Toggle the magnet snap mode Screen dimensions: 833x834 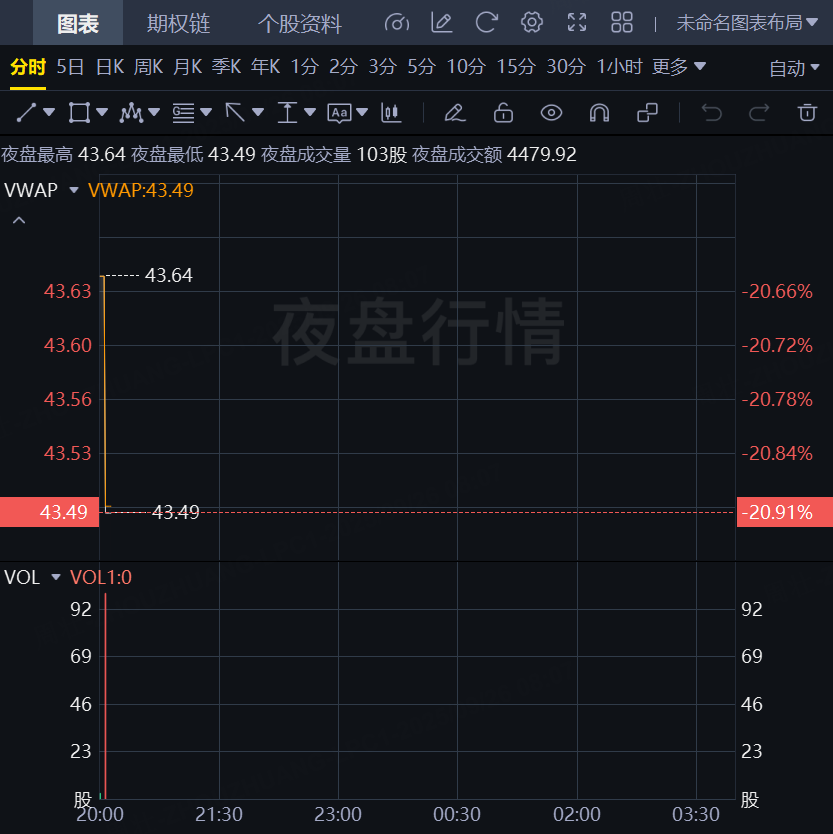[599, 112]
